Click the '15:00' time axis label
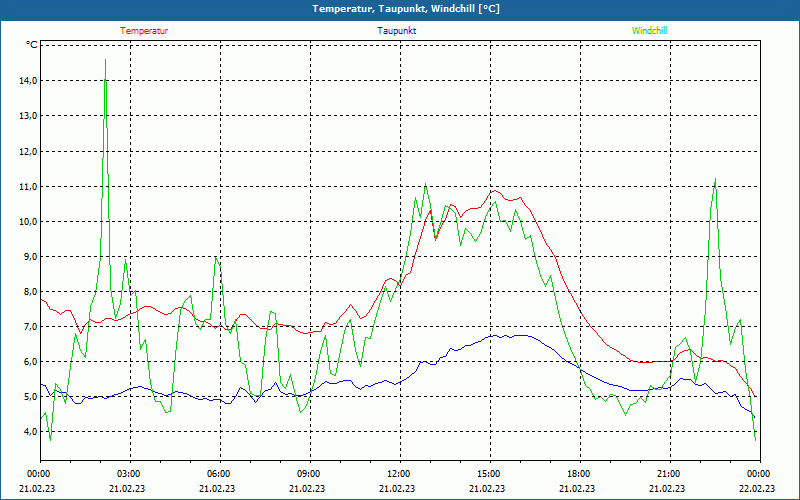Viewport: 800px width, 500px height. tap(487, 474)
